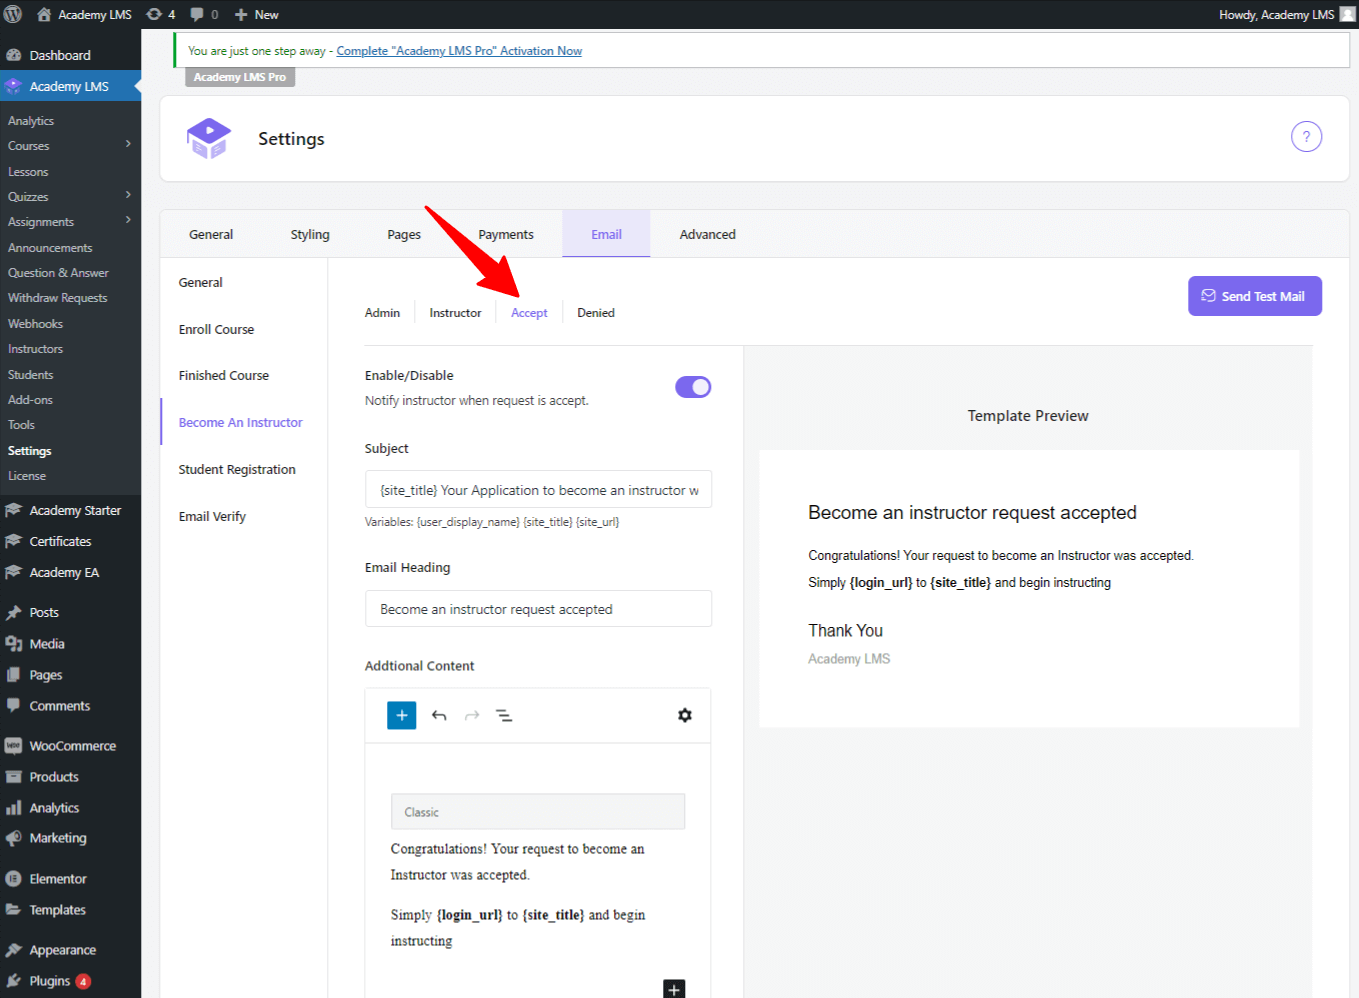Open the WooCommerce sidebar icon
Image resolution: width=1359 pixels, height=998 pixels.
point(14,745)
